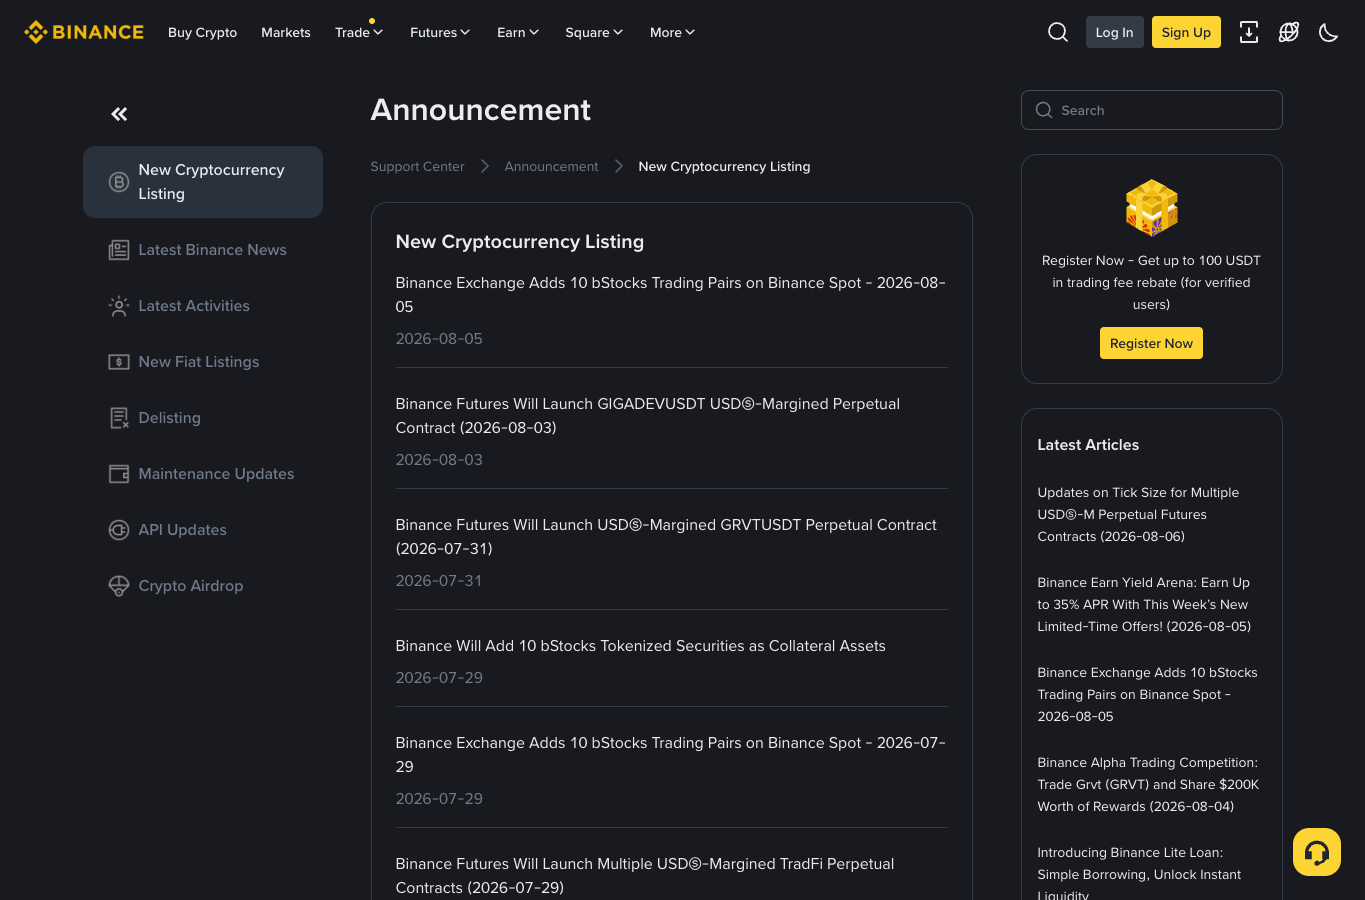The image size is (1365, 900).
Task: Open TradFi Perpetual Contracts announcement
Action: click(x=645, y=876)
